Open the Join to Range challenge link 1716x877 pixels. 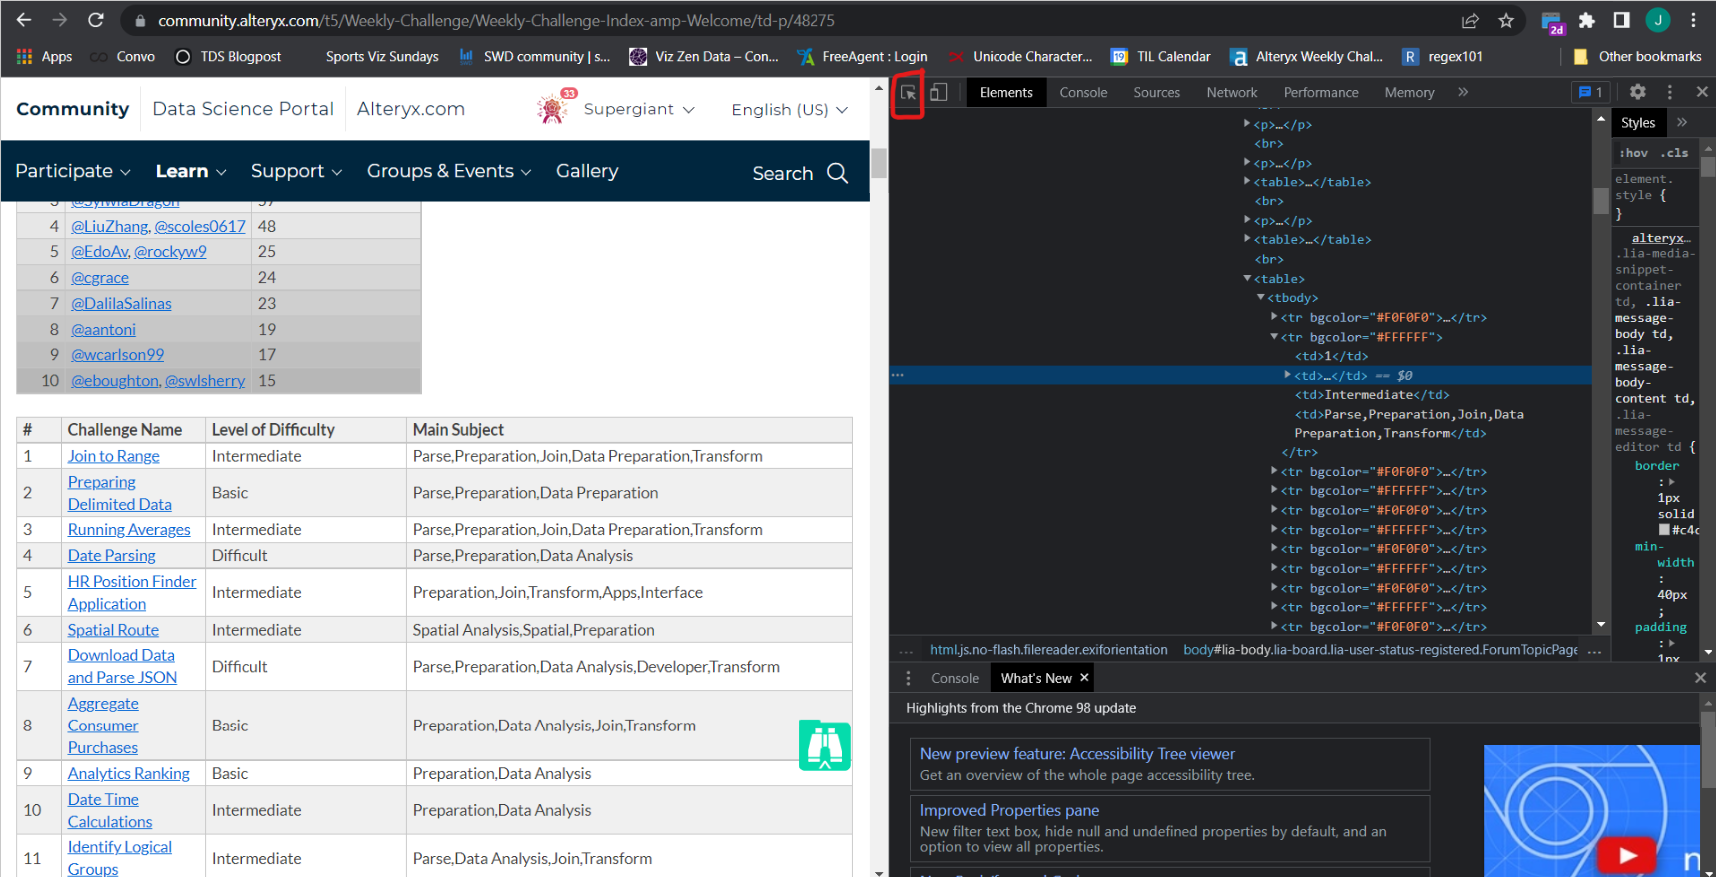click(x=114, y=456)
